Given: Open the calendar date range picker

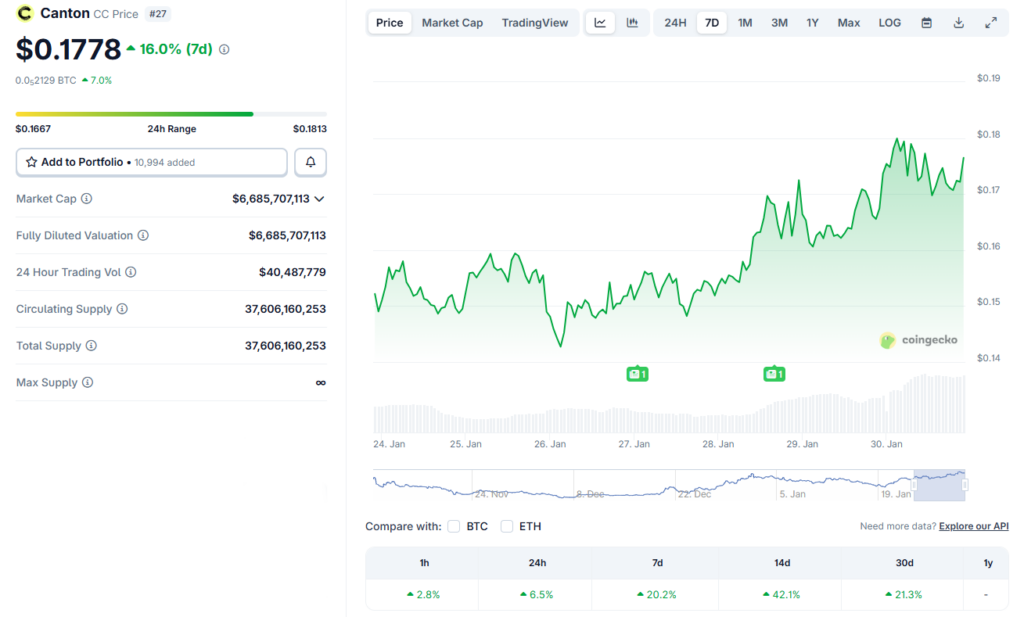Looking at the screenshot, I should [x=926, y=23].
